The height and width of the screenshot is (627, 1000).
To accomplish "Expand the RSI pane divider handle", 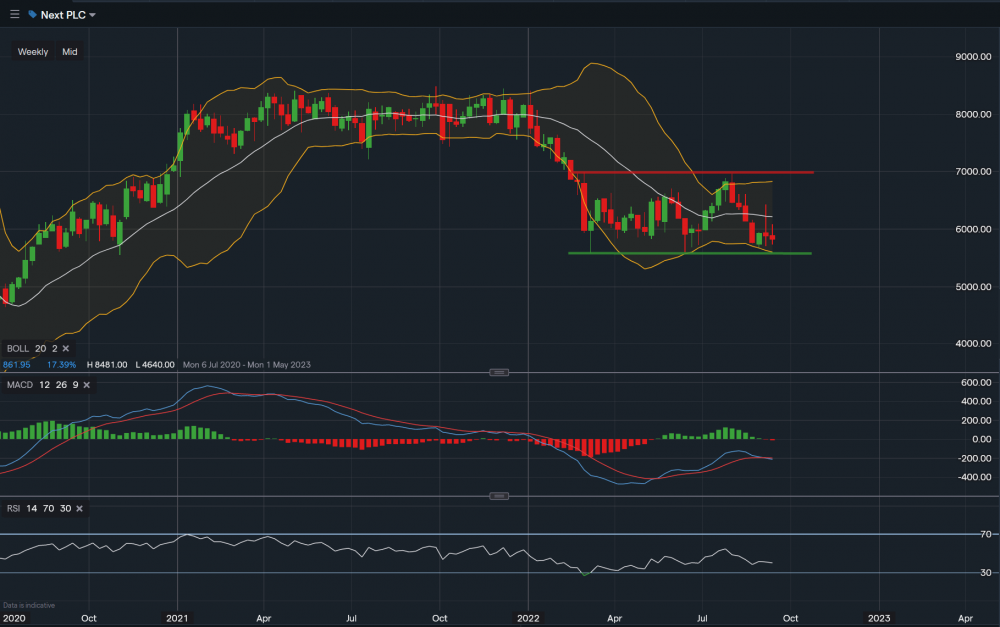I will point(499,494).
